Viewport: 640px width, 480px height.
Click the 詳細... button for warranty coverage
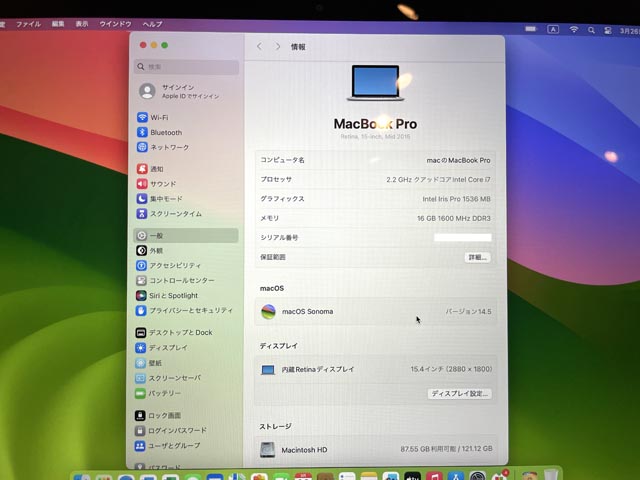(x=477, y=257)
